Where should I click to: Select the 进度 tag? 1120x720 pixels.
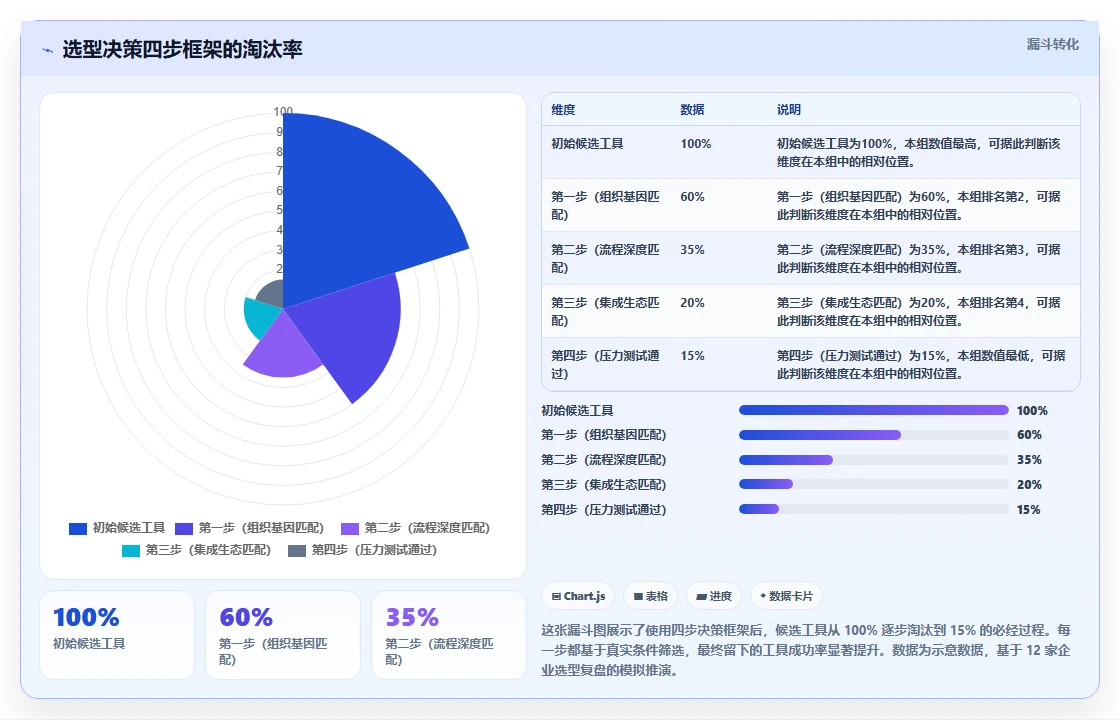pyautogui.click(x=714, y=596)
